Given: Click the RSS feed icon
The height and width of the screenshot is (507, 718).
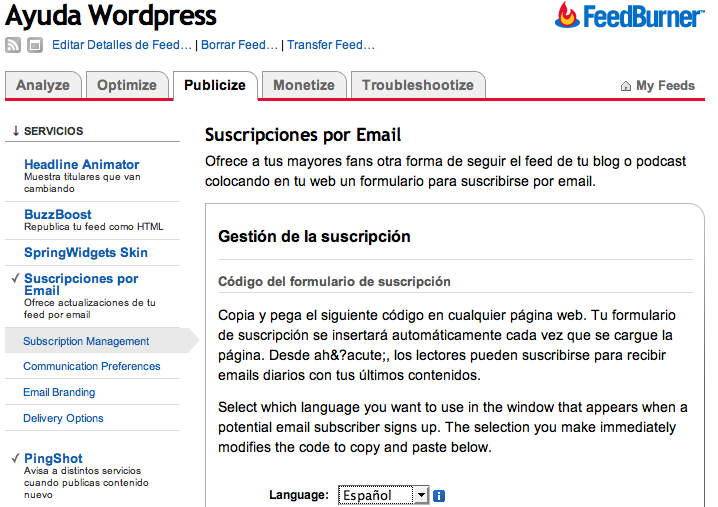Looking at the screenshot, I should [x=14, y=45].
